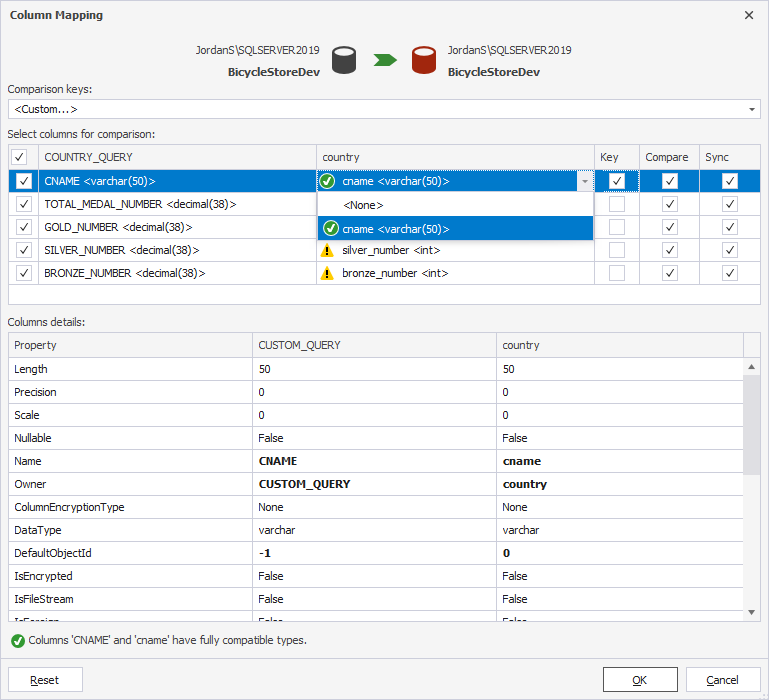This screenshot has height=700, width=769.
Task: Toggle the Compare checkbox for GOLD_NUMBER
Action: 670,227
